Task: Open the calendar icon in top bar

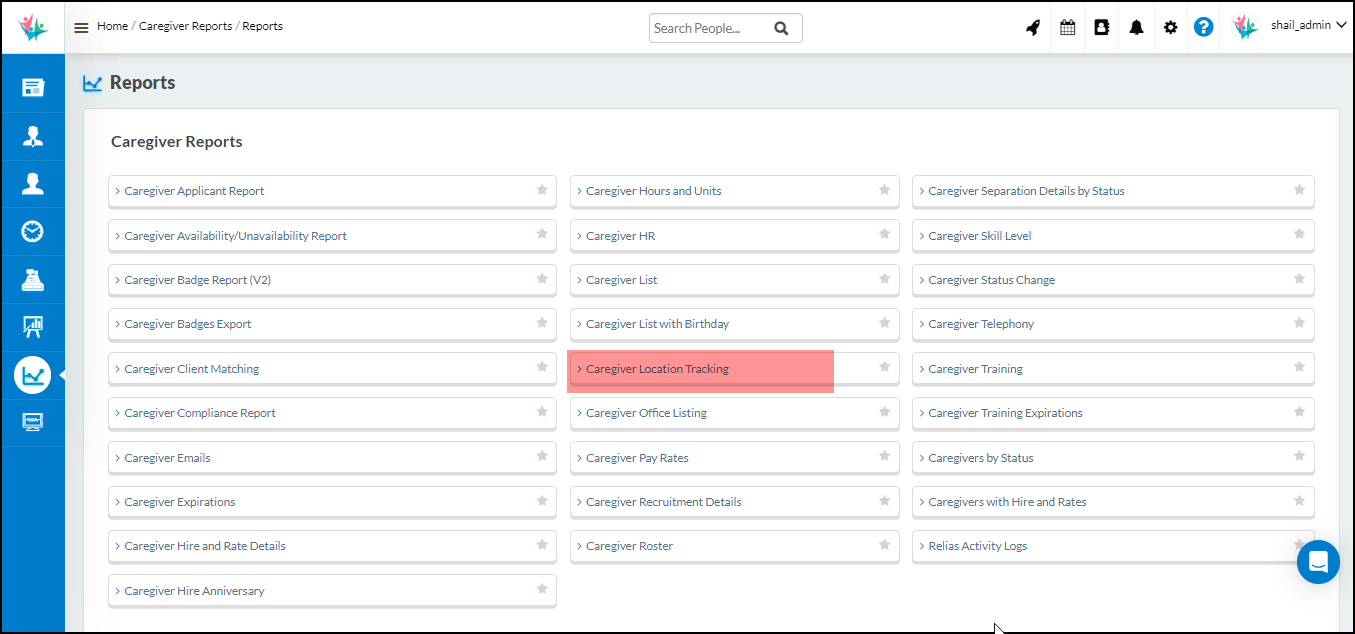Action: [x=1067, y=27]
